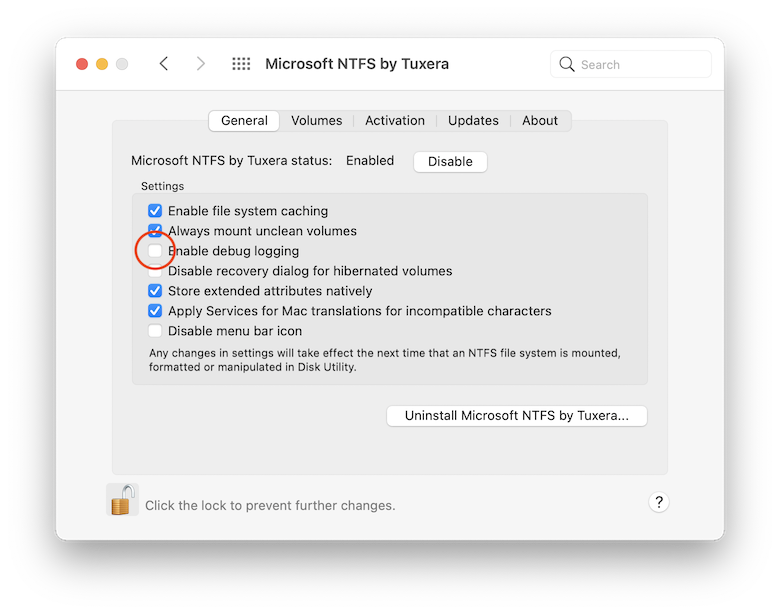Enable debug logging checkbox
780x614 pixels.
[x=155, y=251]
